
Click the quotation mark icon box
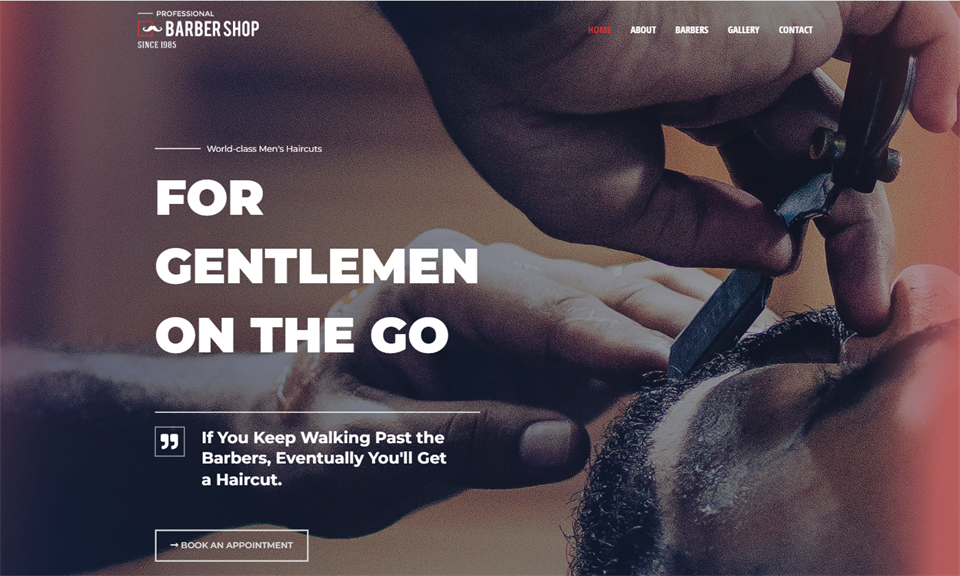click(170, 441)
